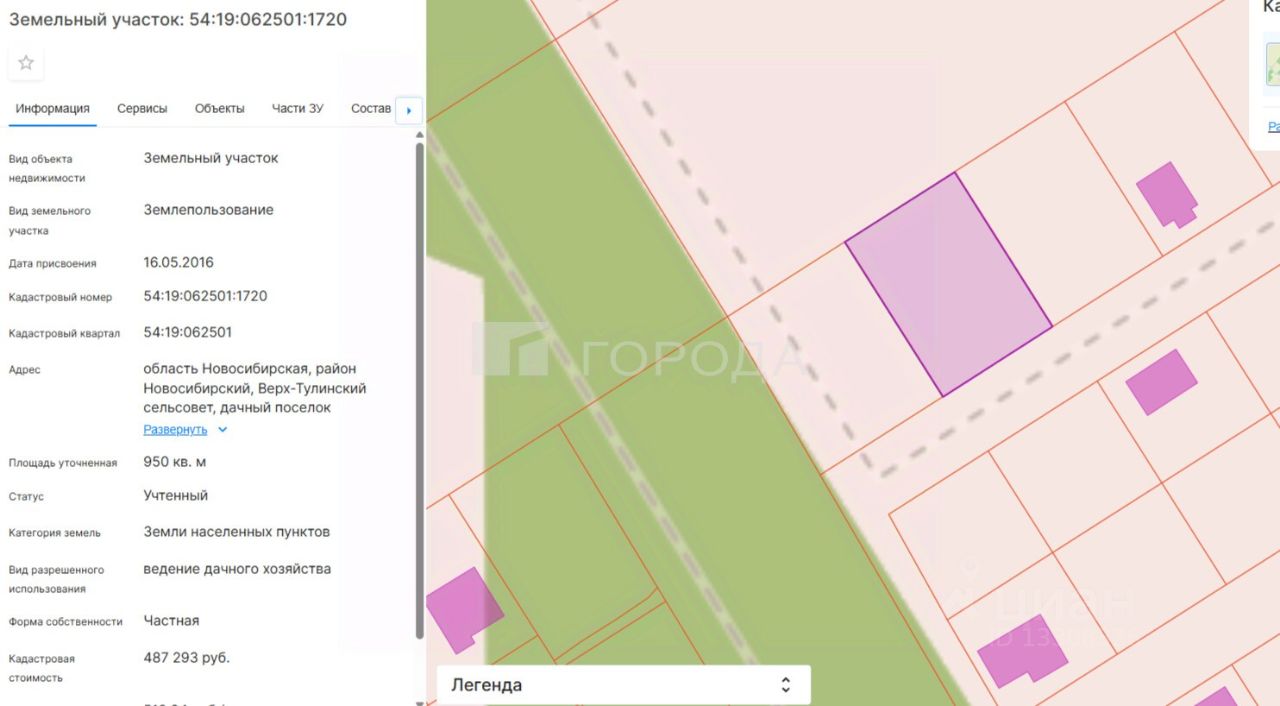This screenshot has width=1280, height=706.
Task: Select the highlighted purple land parcel
Action: (x=948, y=285)
